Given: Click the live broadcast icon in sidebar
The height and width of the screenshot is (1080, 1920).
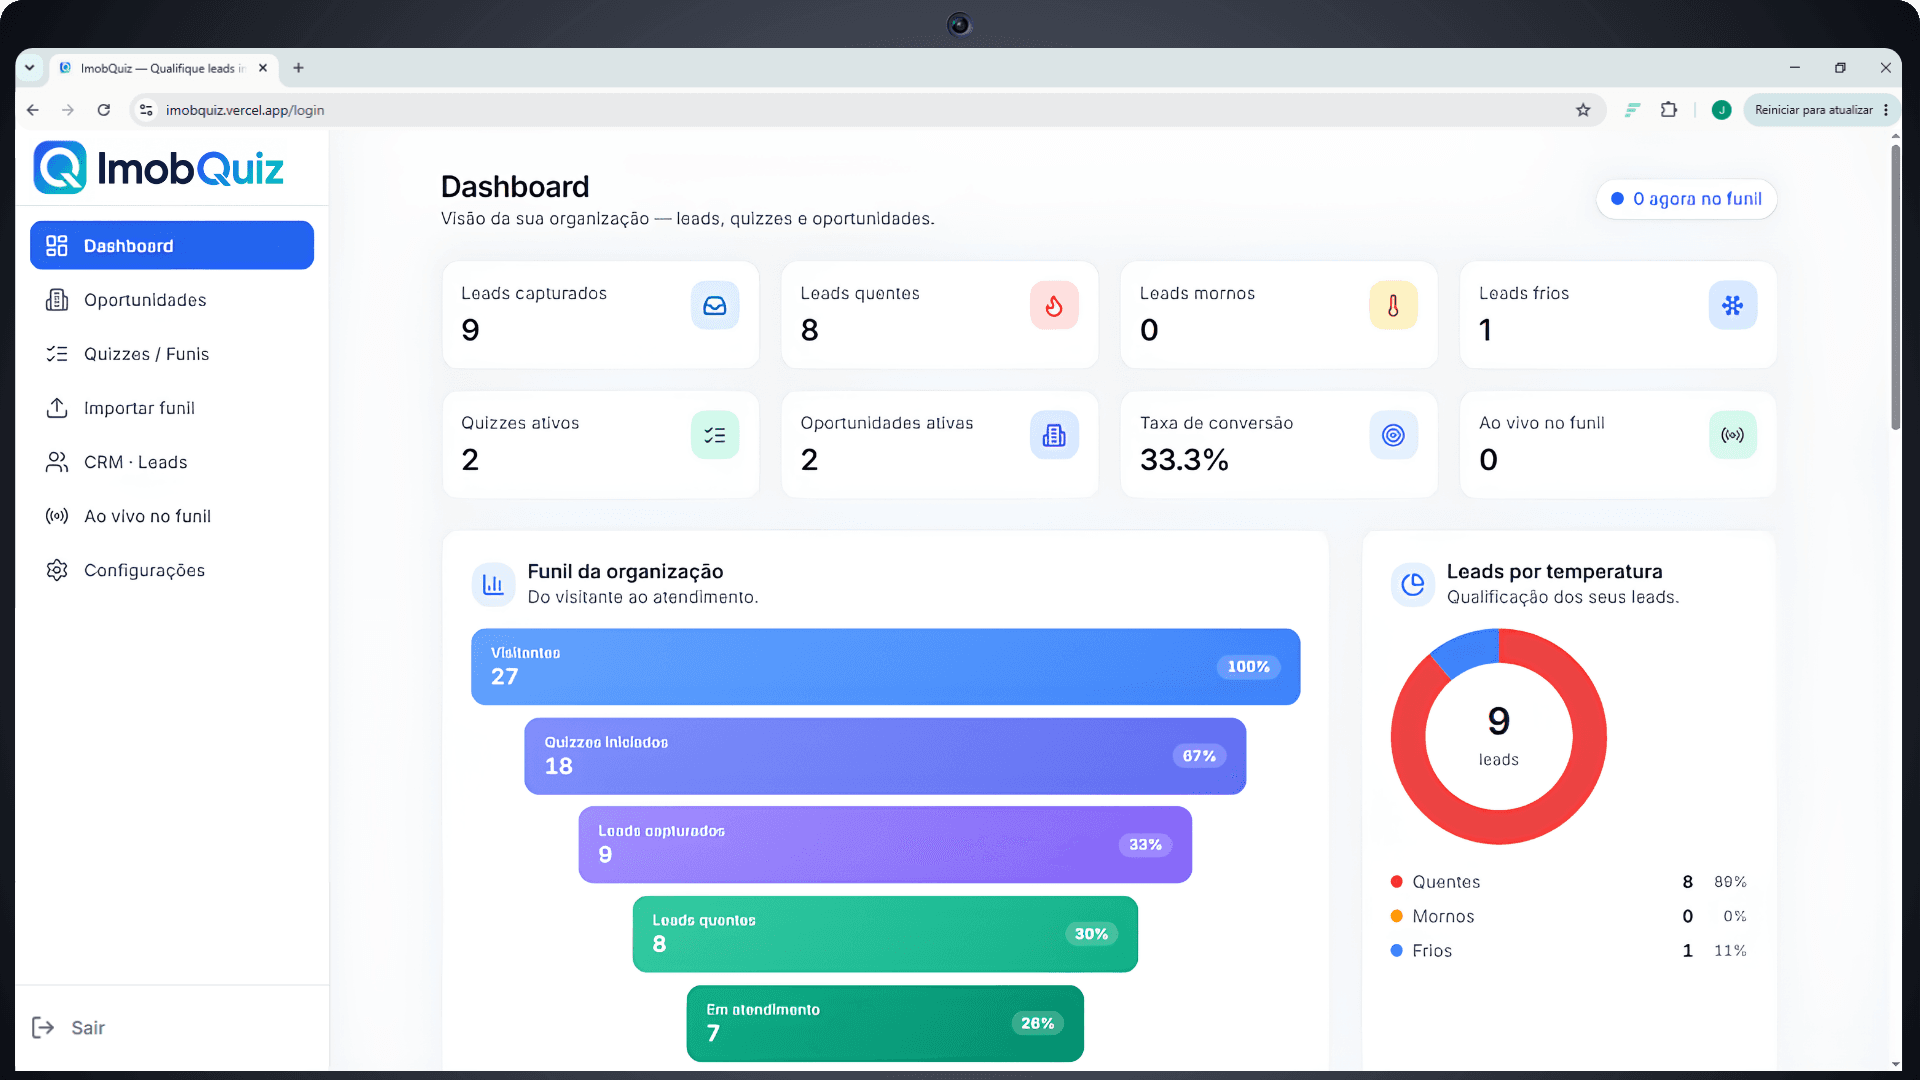Looking at the screenshot, I should (57, 516).
